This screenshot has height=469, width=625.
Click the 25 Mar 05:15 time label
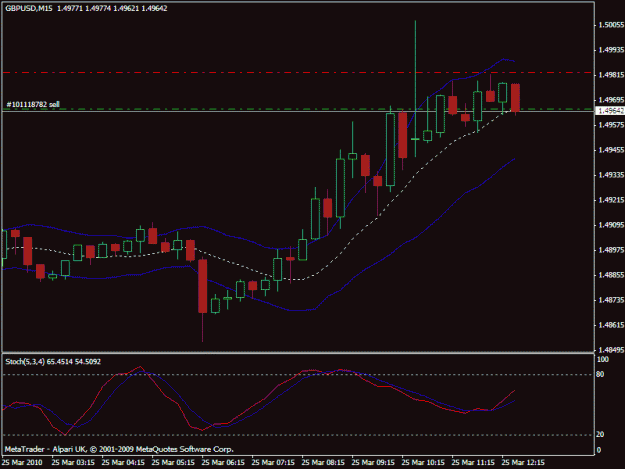[x=173, y=463]
